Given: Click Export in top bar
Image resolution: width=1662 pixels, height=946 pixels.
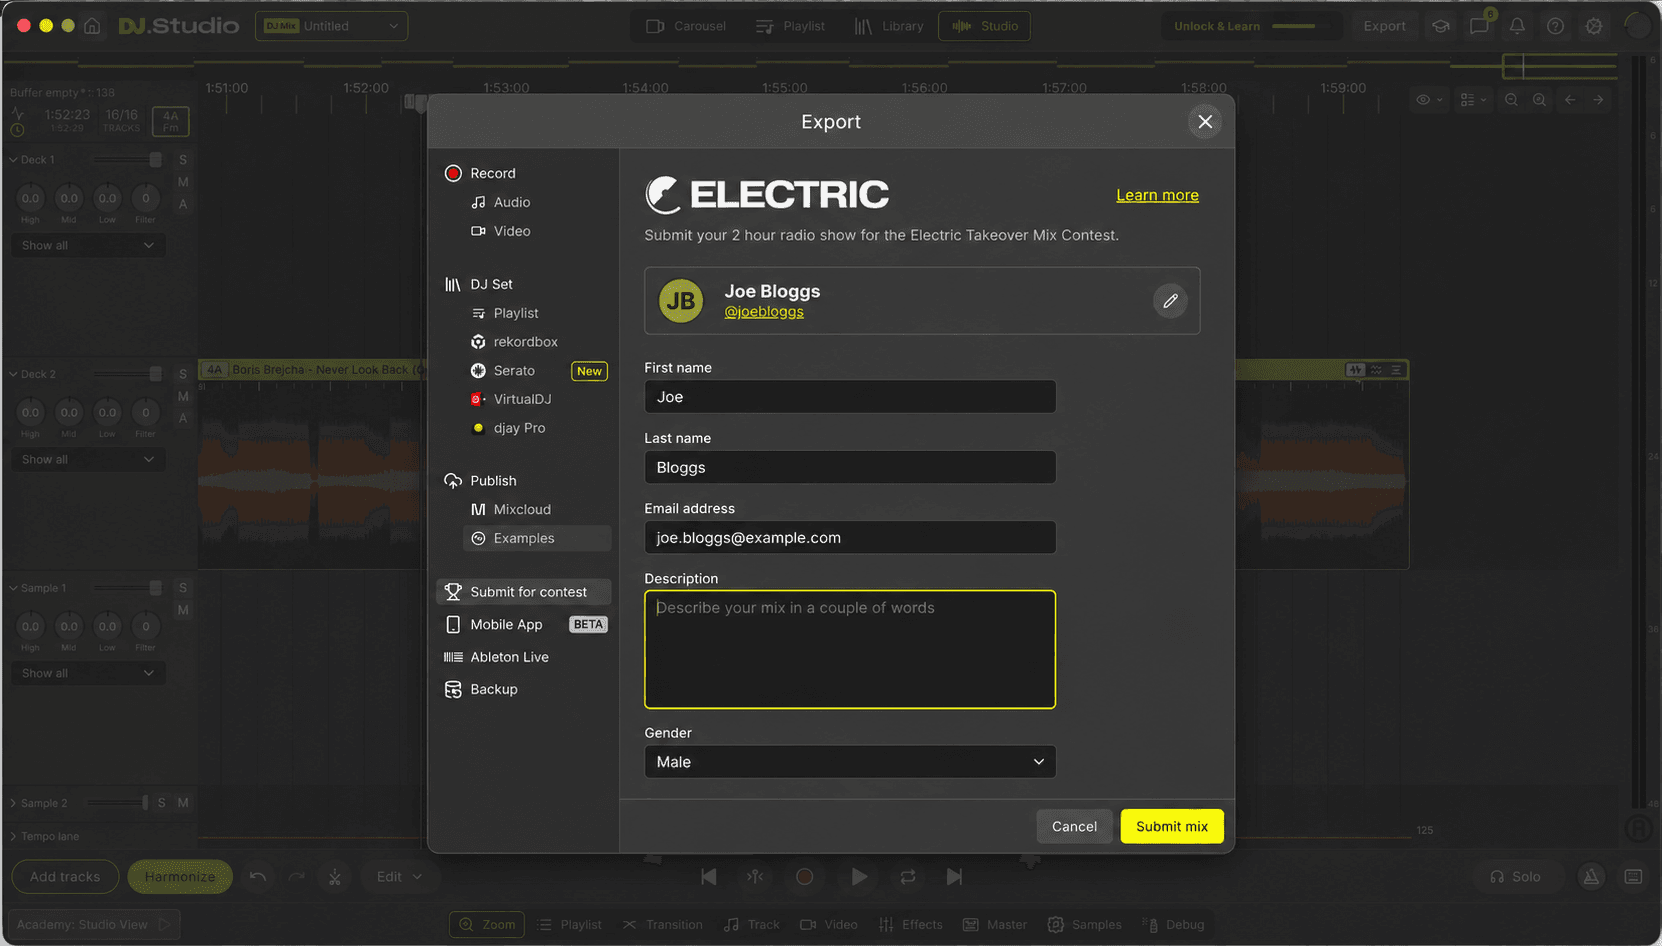Looking at the screenshot, I should point(1384,26).
